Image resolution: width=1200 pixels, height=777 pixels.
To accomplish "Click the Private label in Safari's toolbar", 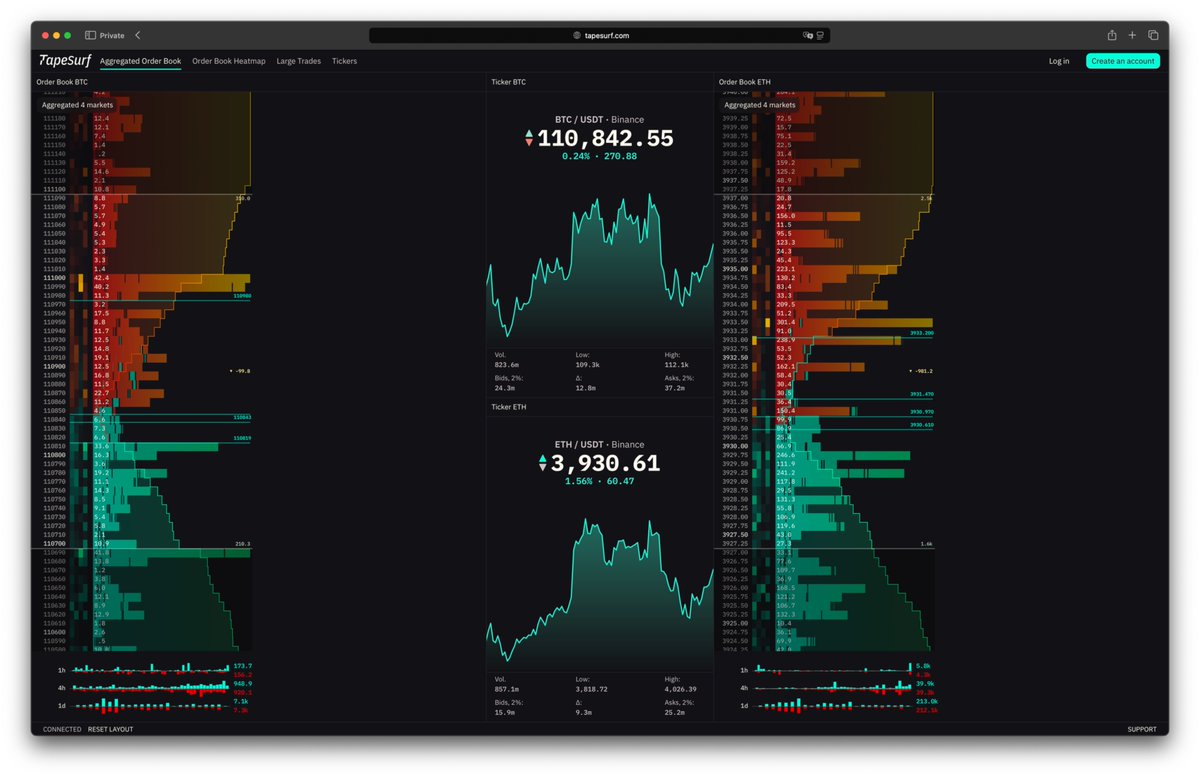I will (112, 35).
